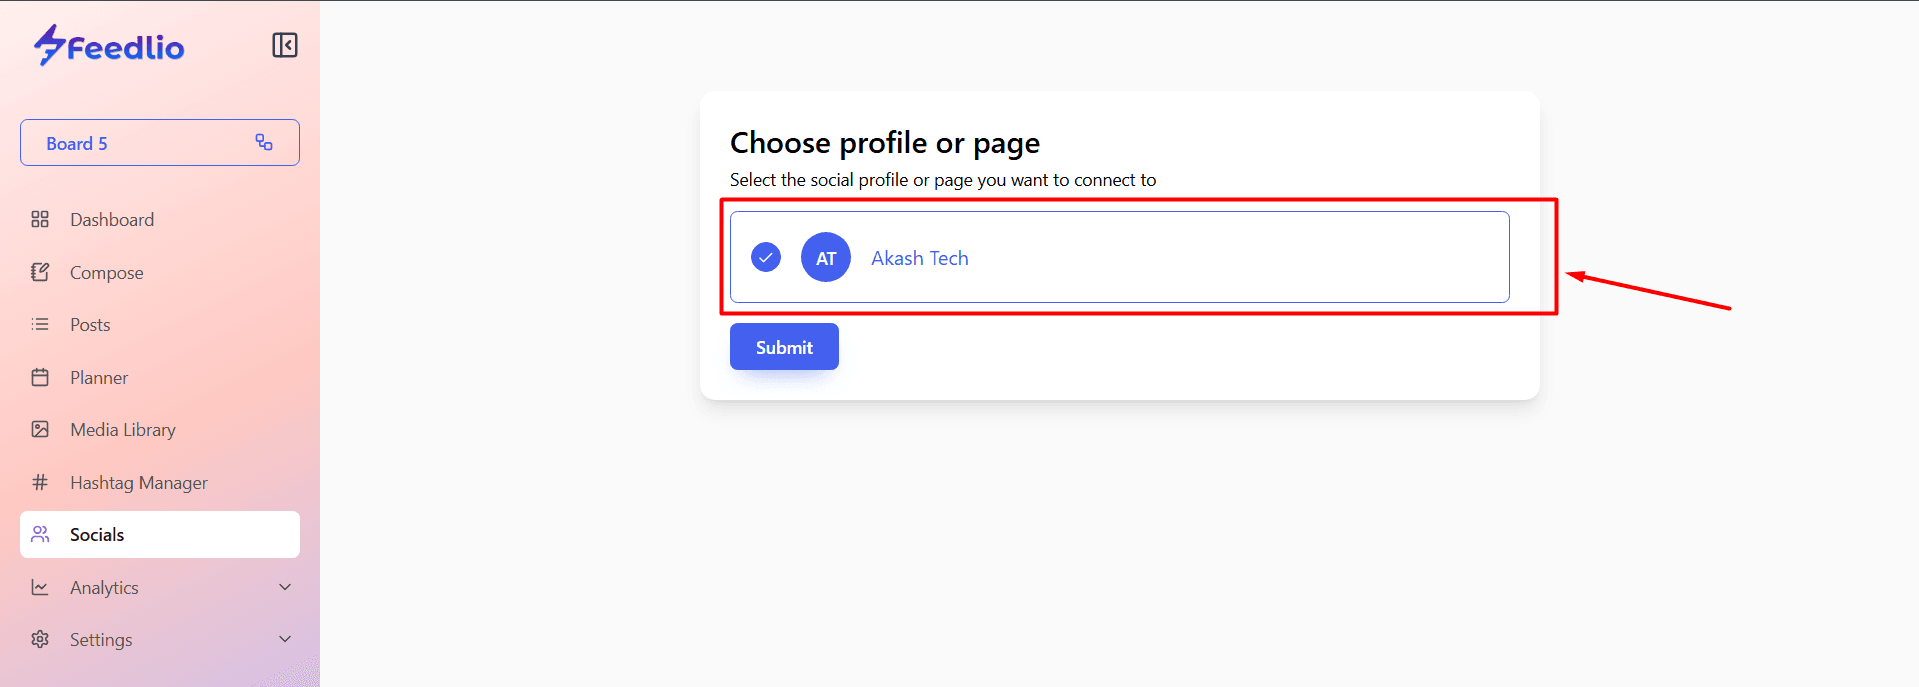The image size is (1919, 687).
Task: Collapse the sidebar using the panel icon
Action: tap(285, 45)
